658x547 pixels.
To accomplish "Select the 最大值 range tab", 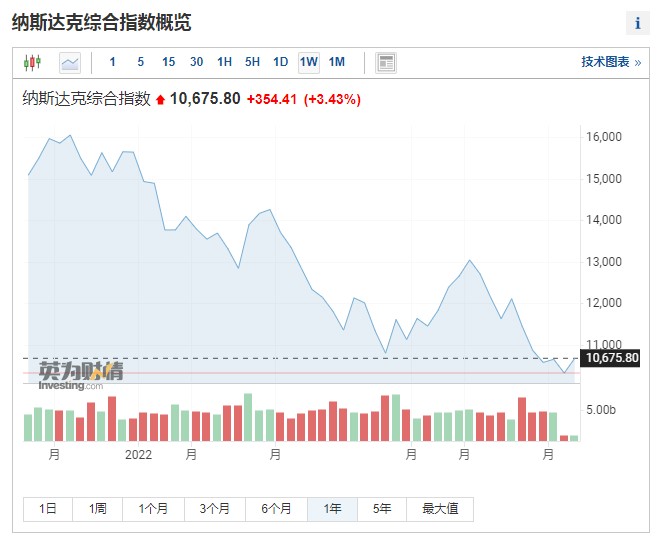I will (440, 509).
